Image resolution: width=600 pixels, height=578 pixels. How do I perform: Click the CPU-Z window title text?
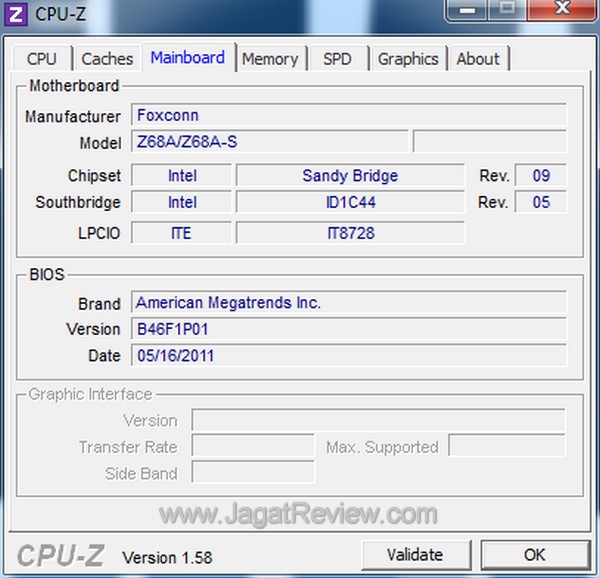pyautogui.click(x=60, y=14)
